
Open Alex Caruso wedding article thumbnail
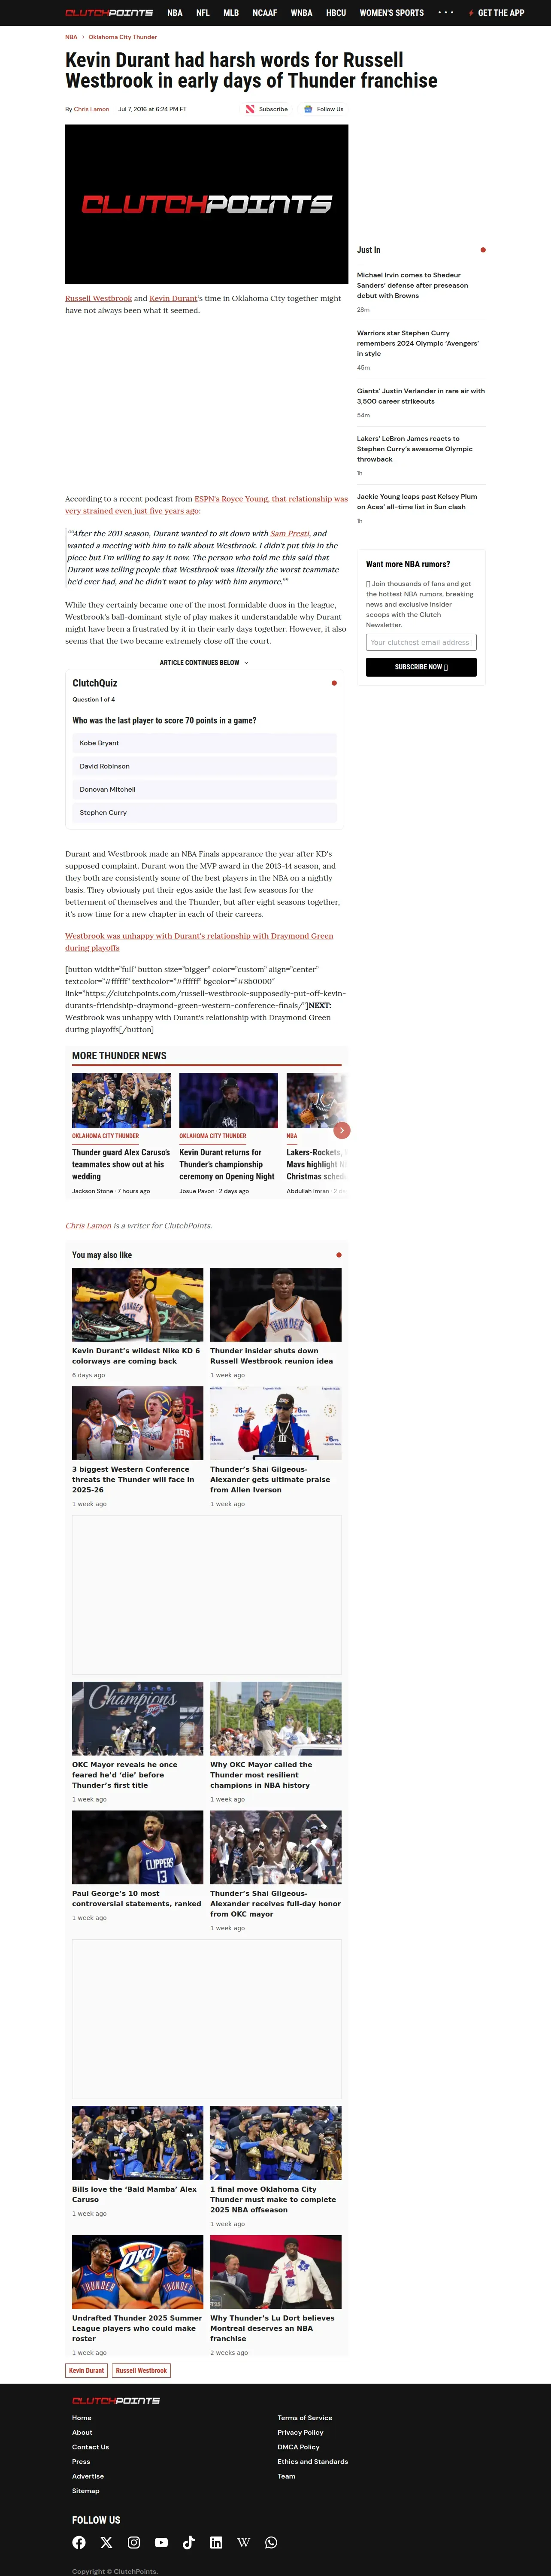point(121,1100)
